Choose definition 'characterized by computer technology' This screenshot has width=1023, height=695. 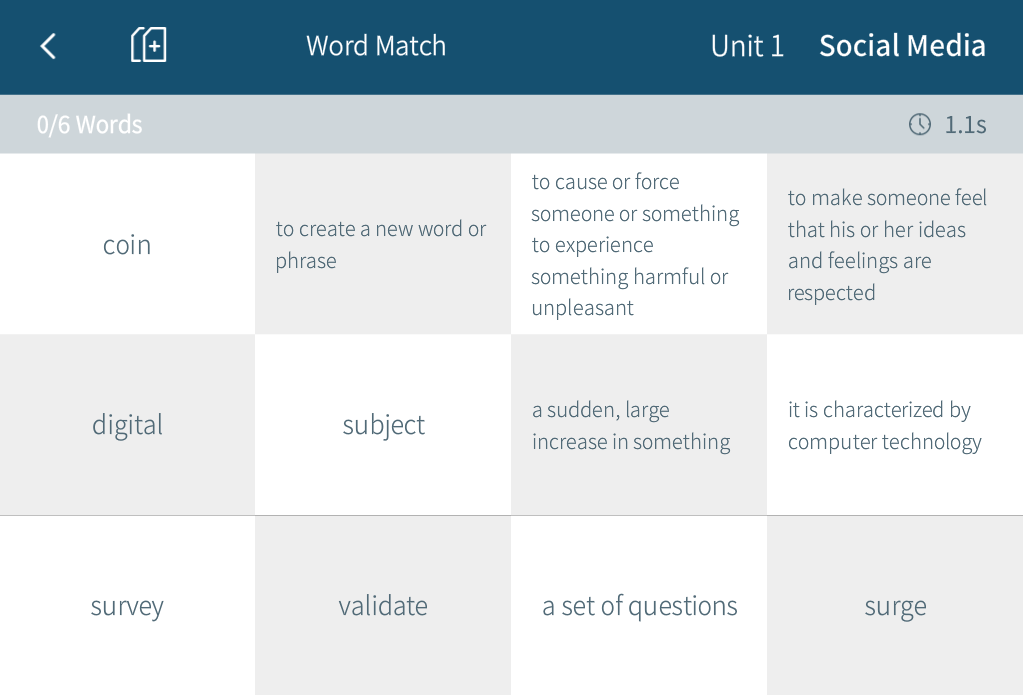click(x=895, y=425)
